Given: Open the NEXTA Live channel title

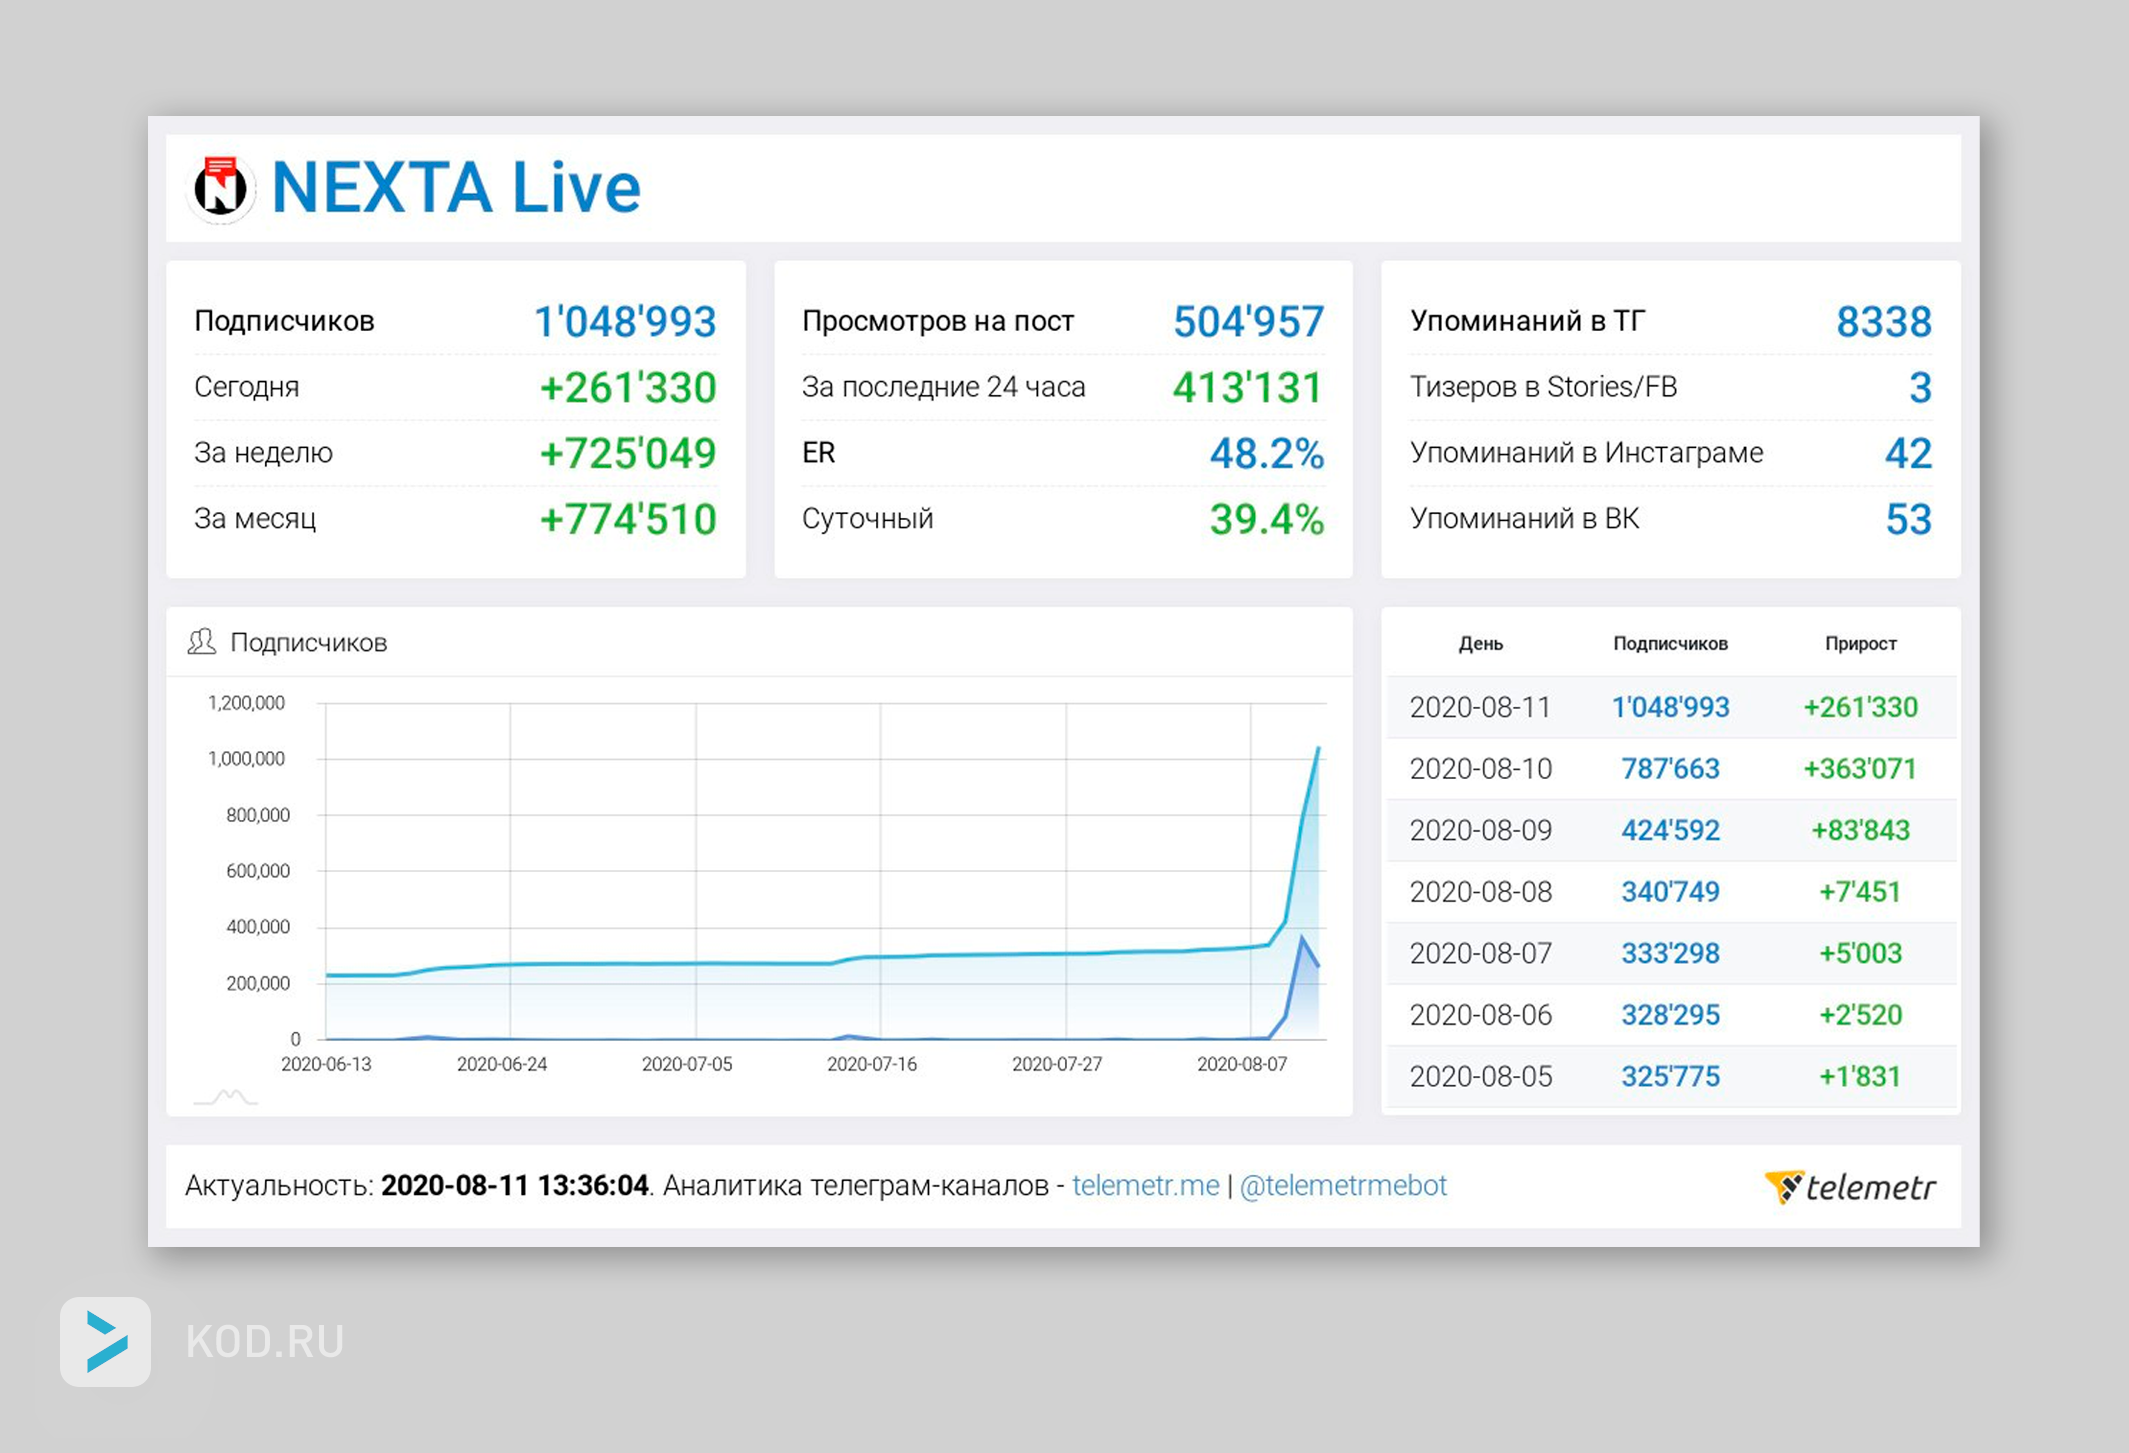Looking at the screenshot, I should (x=456, y=187).
